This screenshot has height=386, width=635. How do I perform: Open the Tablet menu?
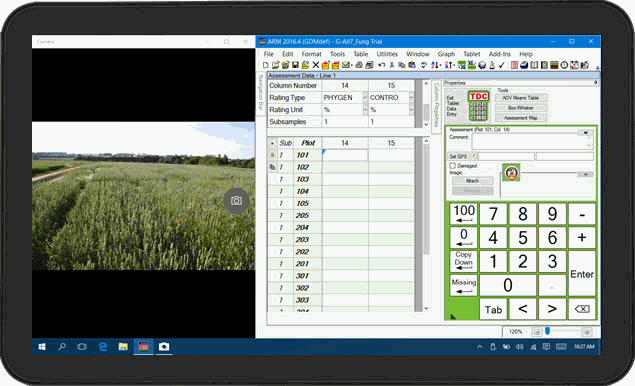[472, 54]
